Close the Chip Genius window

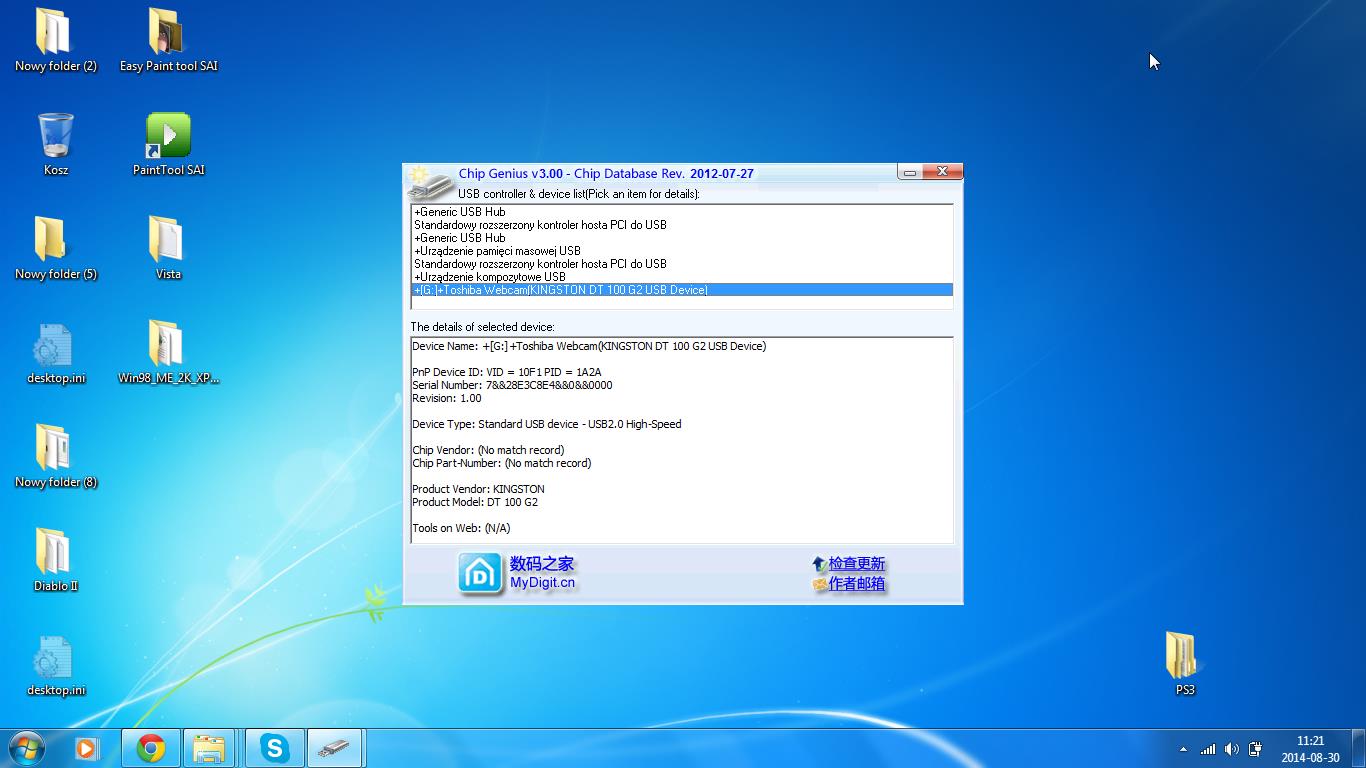[942, 172]
